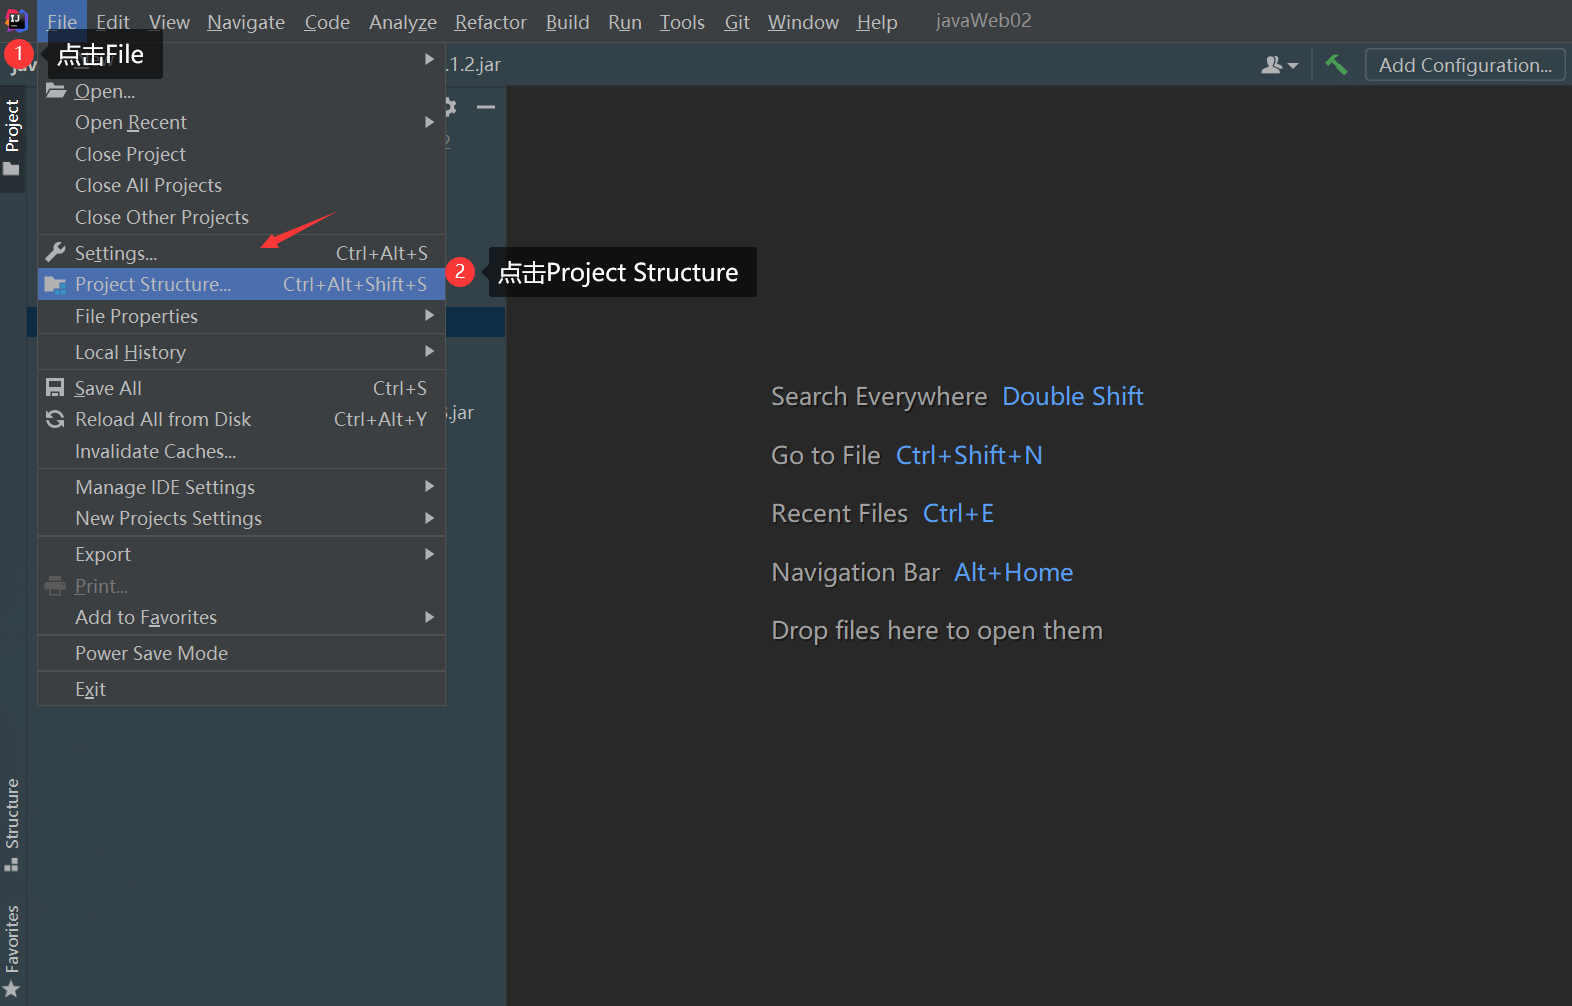Image resolution: width=1572 pixels, height=1006 pixels.
Task: Choose Open... from File menu
Action: pyautogui.click(x=241, y=91)
